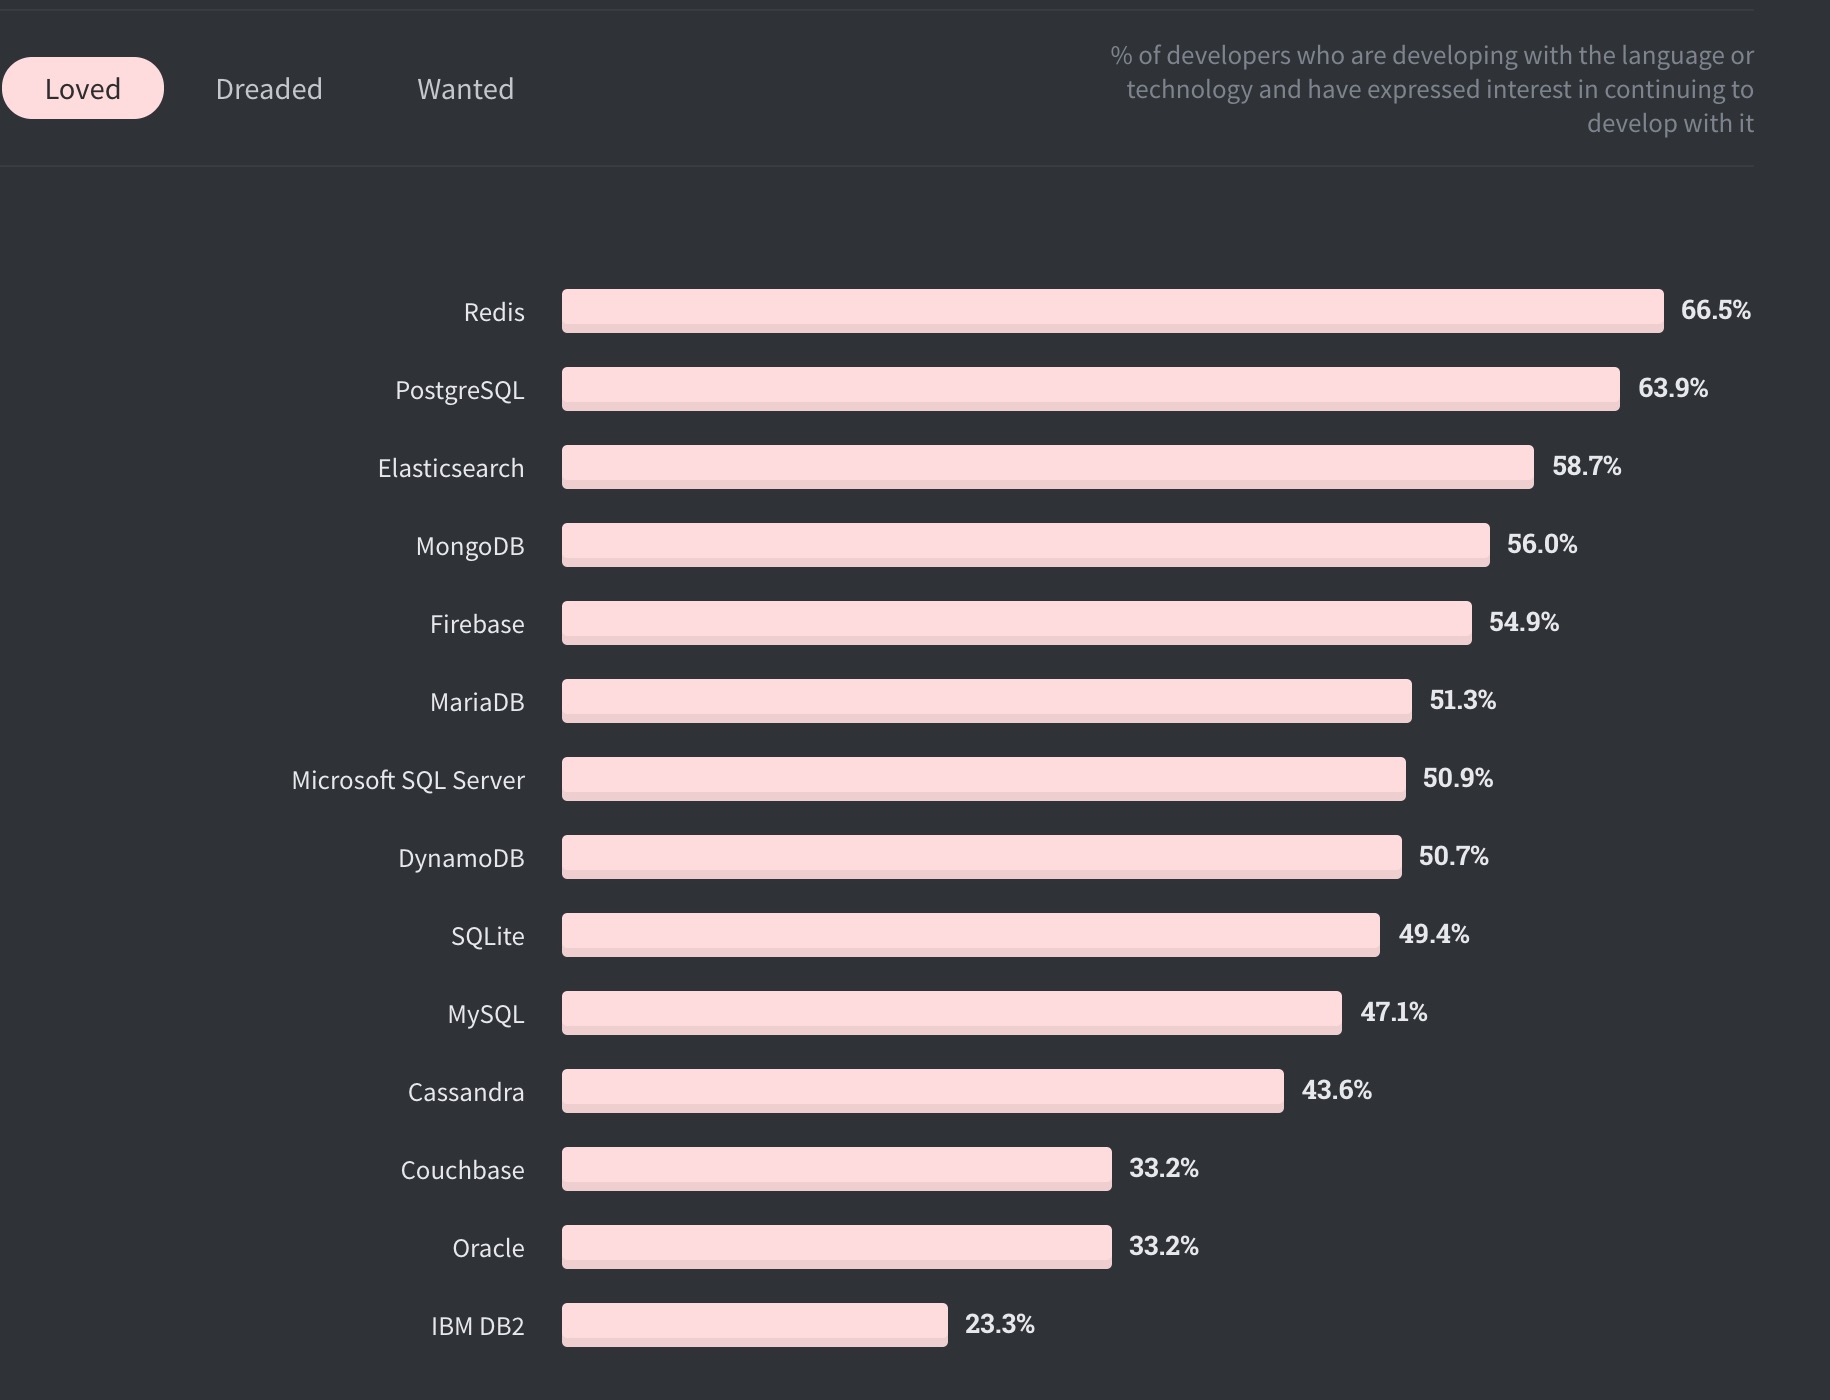Click the MongoDB bar
1830x1400 pixels.
[x=1025, y=545]
